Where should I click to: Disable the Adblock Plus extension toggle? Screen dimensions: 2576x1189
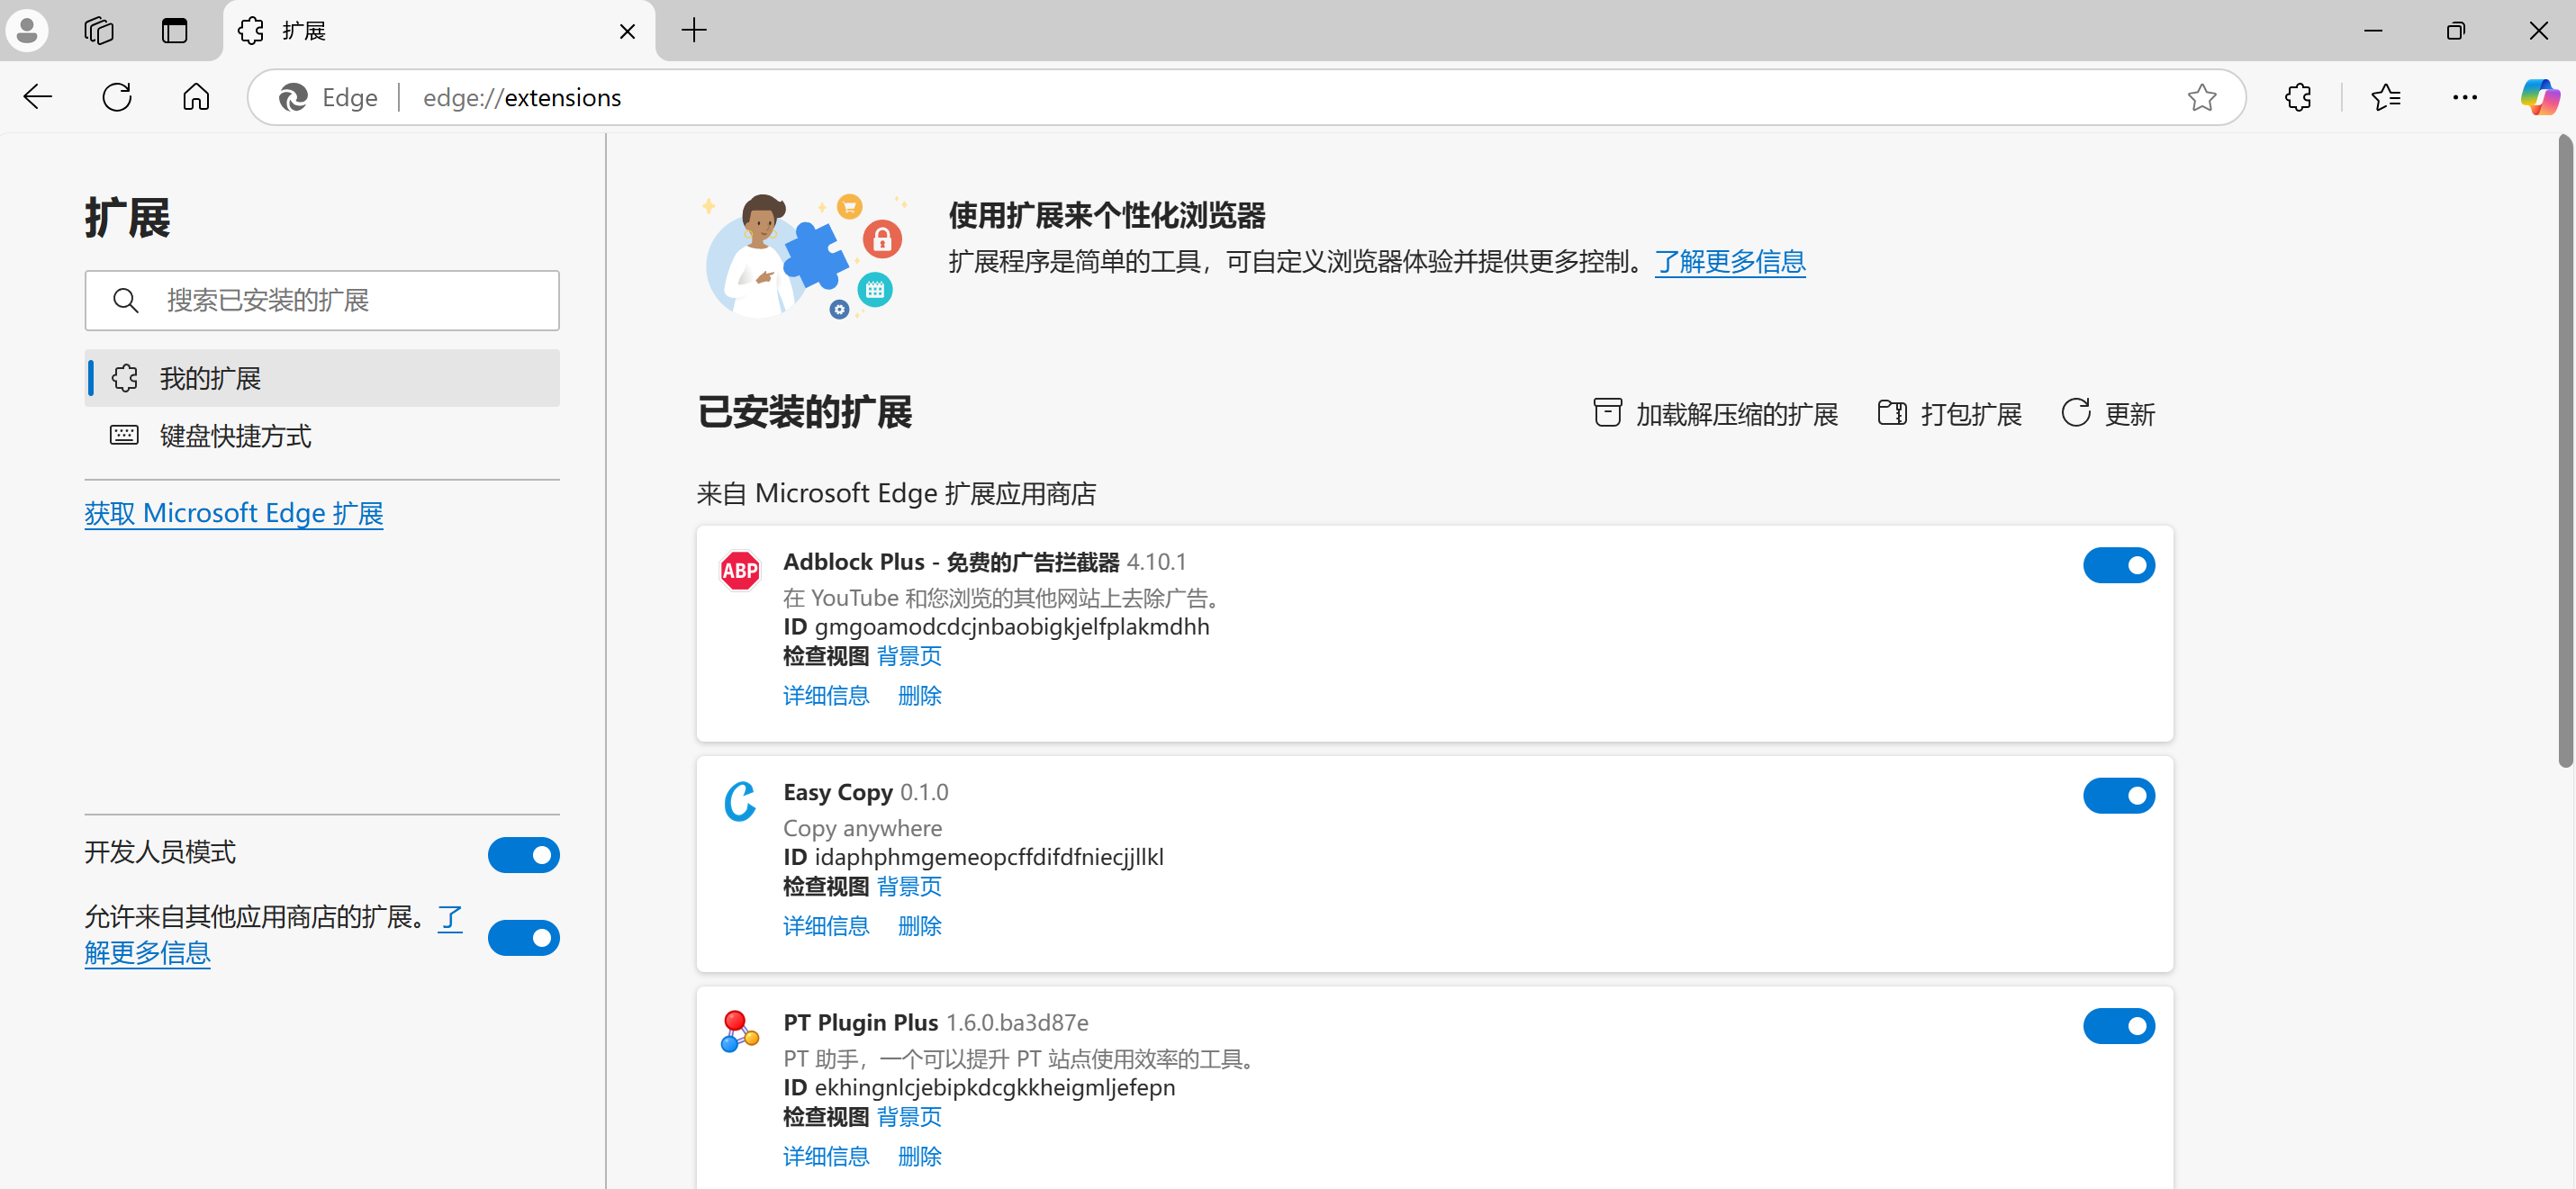(x=2118, y=566)
